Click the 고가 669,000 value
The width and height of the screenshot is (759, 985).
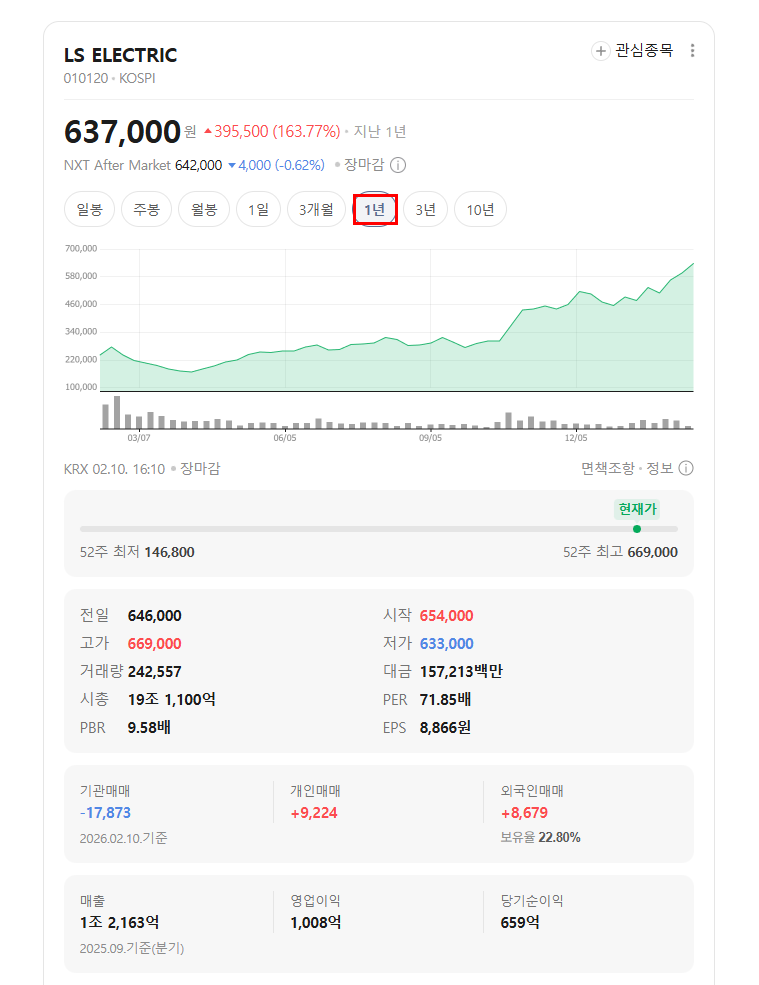[155, 644]
